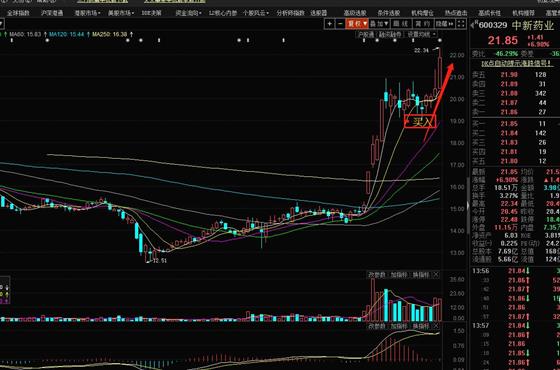Screen dimensions: 560x370
Task: Click 换指标 in the volume panel
Action: click(421, 275)
